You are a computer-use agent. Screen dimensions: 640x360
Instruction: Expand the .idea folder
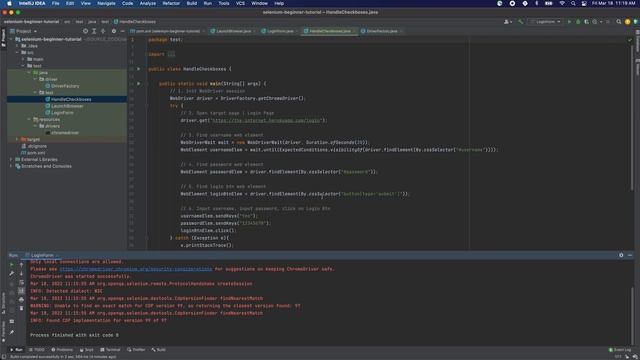[x=18, y=46]
